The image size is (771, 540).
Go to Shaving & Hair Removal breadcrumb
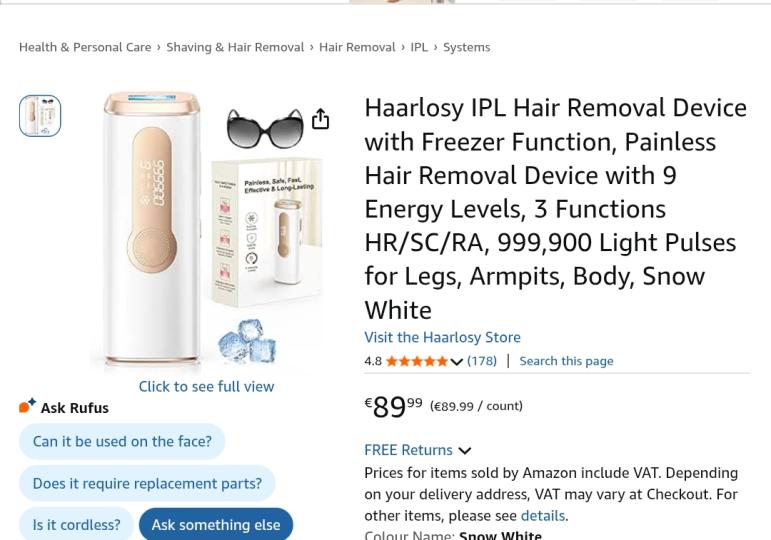click(x=235, y=47)
